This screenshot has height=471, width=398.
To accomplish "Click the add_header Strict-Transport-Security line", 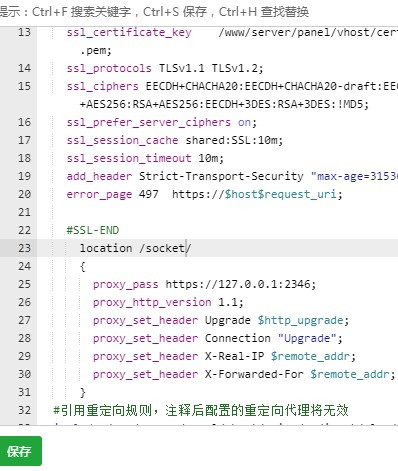I will (x=232, y=176).
